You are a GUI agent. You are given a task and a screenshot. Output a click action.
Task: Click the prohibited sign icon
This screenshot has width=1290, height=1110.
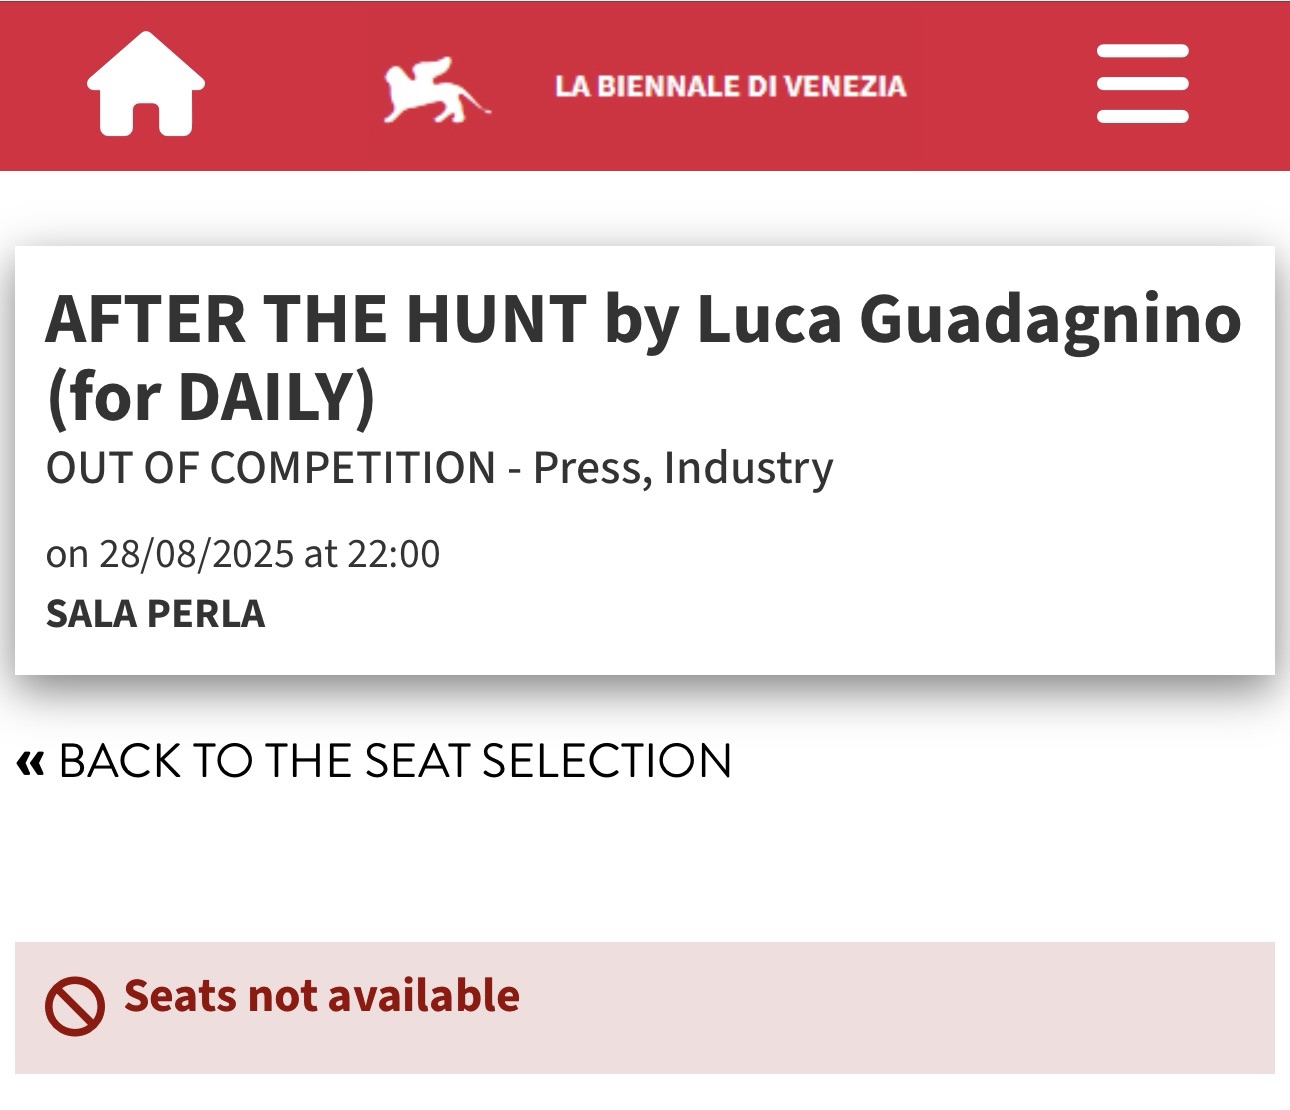pyautogui.click(x=74, y=1005)
